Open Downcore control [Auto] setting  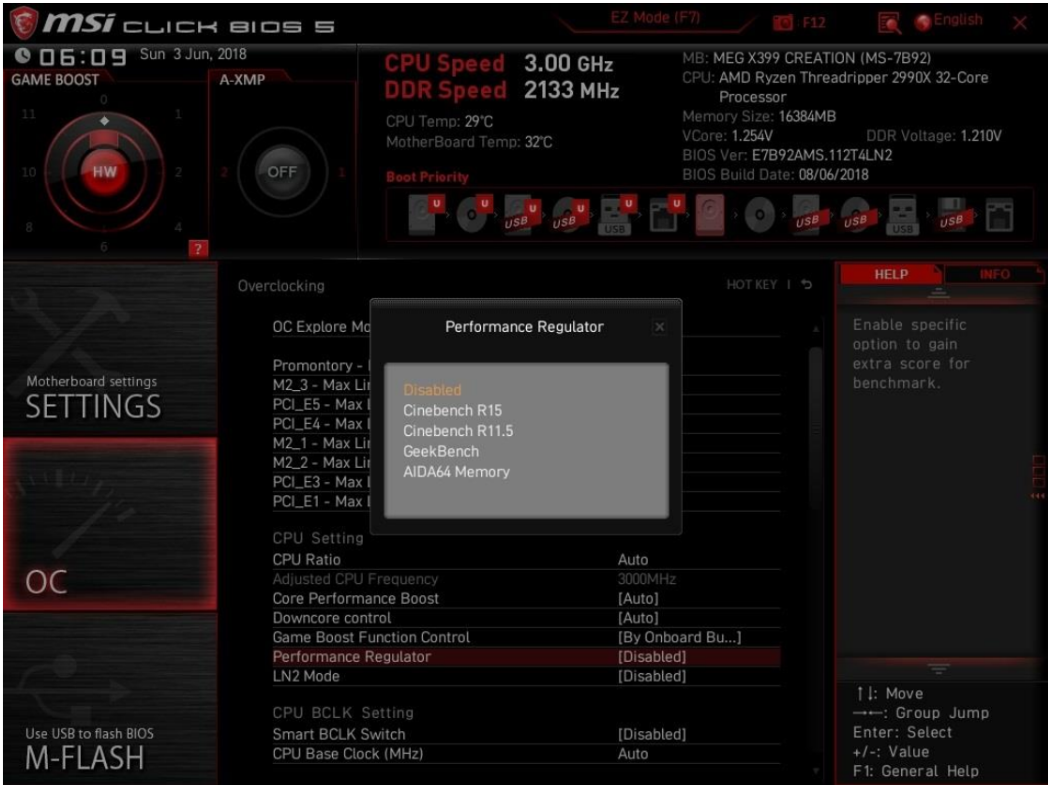point(526,618)
